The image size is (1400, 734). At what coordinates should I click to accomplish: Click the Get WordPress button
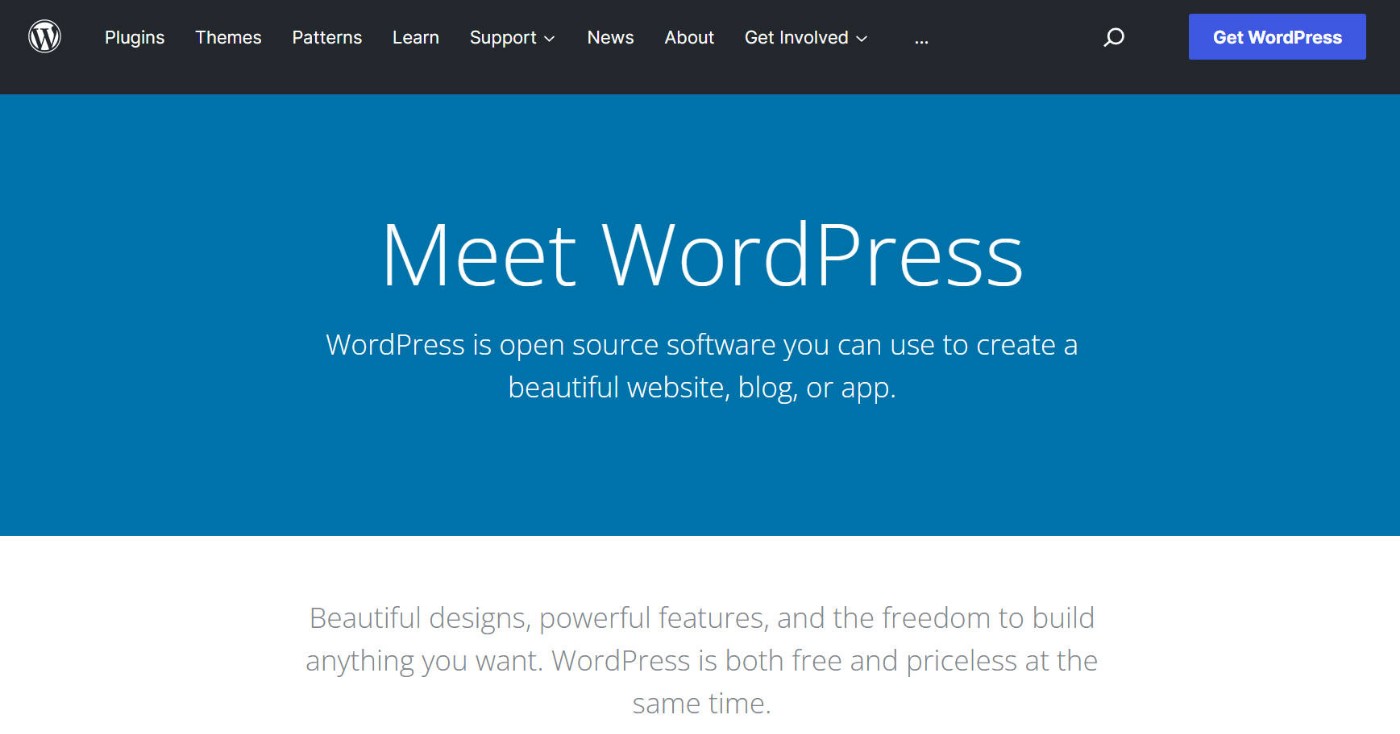[1277, 37]
